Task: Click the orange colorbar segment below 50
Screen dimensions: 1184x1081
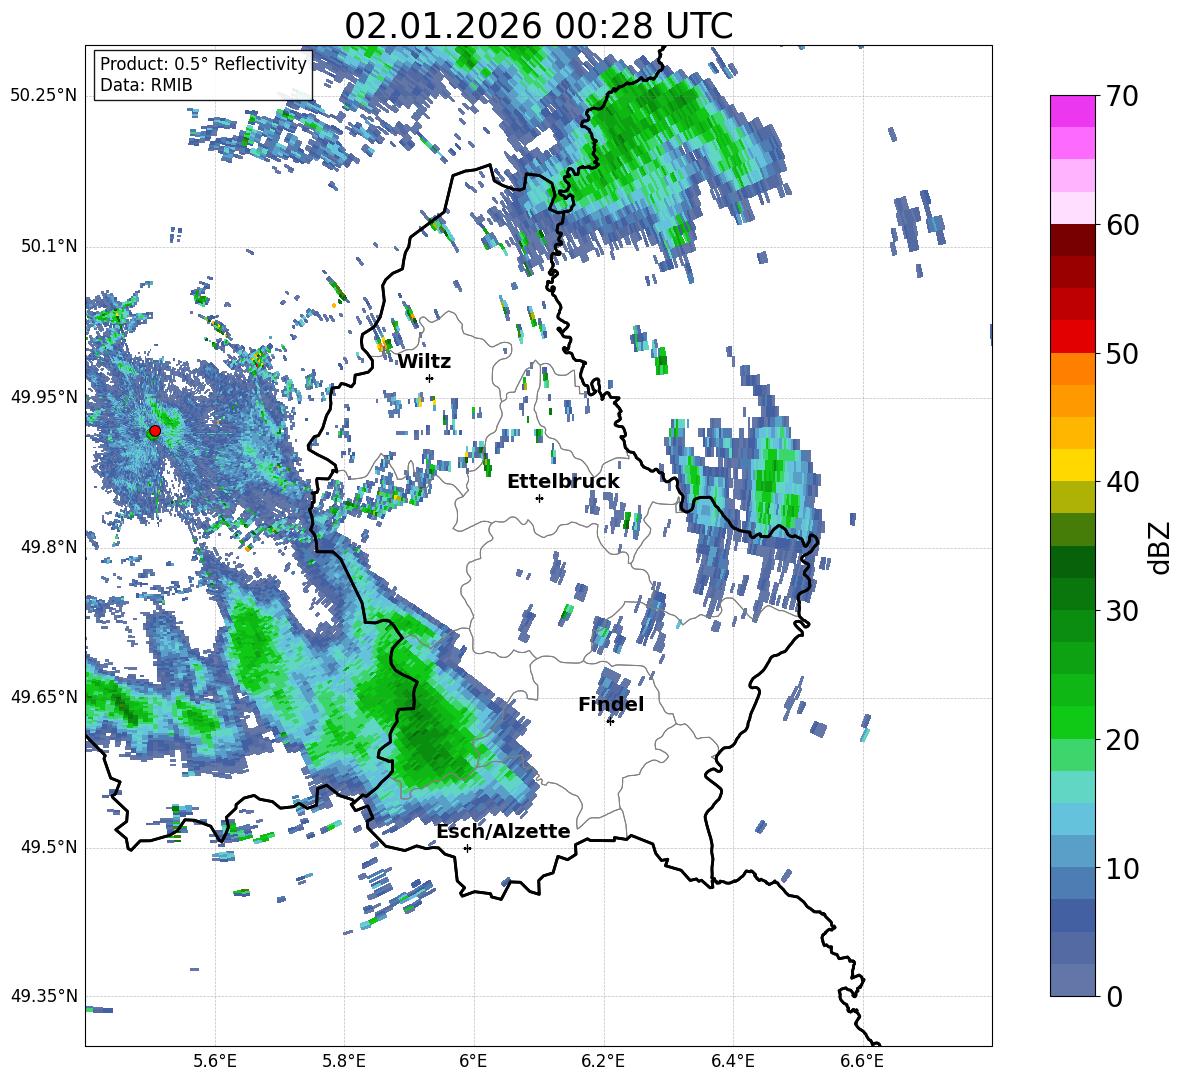Action: pos(1072,368)
